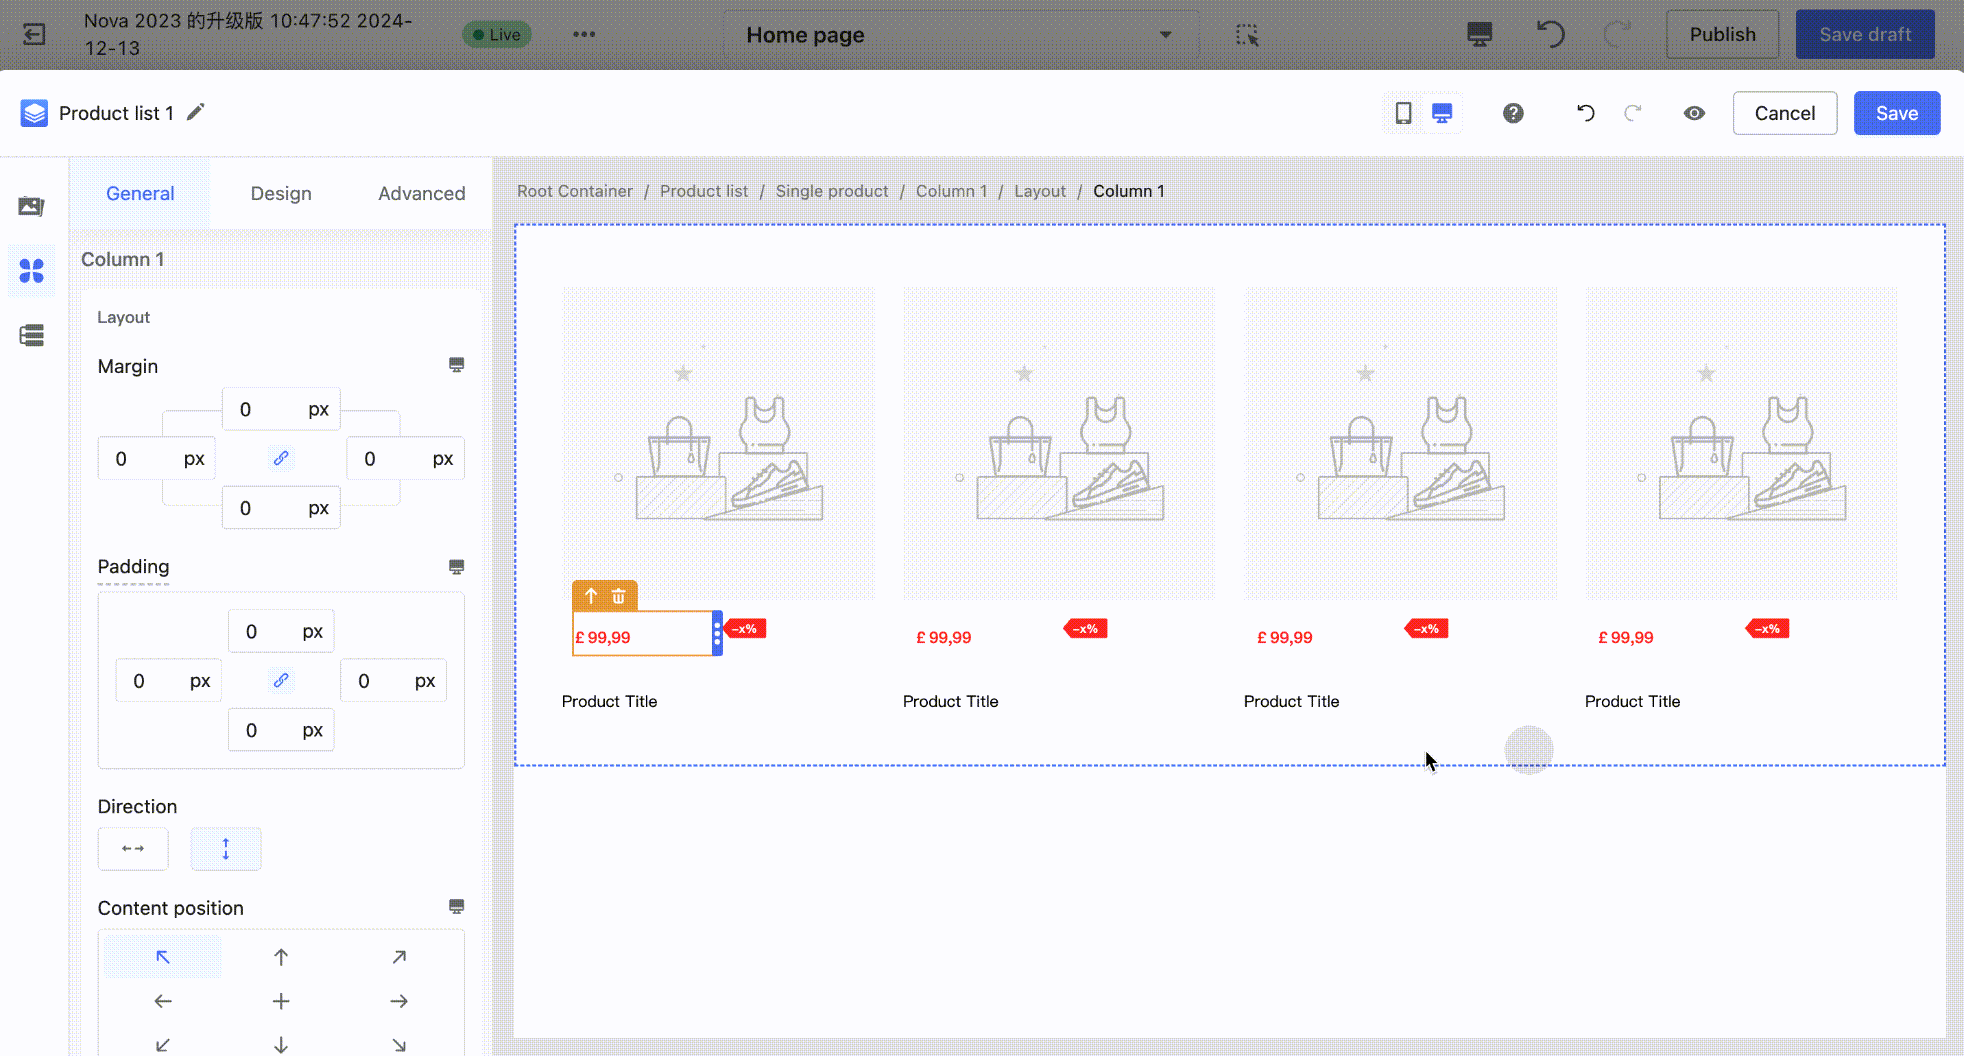The height and width of the screenshot is (1056, 1964).
Task: Open the Advanced tab
Action: pos(421,193)
